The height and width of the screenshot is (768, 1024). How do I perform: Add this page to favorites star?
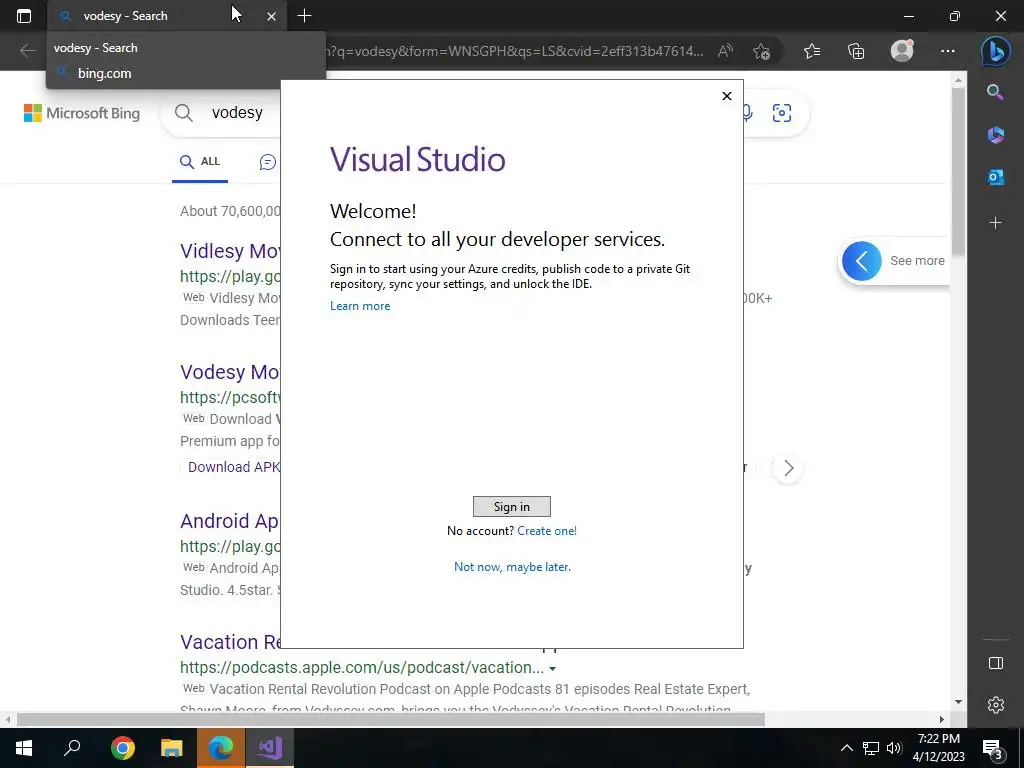(x=761, y=52)
